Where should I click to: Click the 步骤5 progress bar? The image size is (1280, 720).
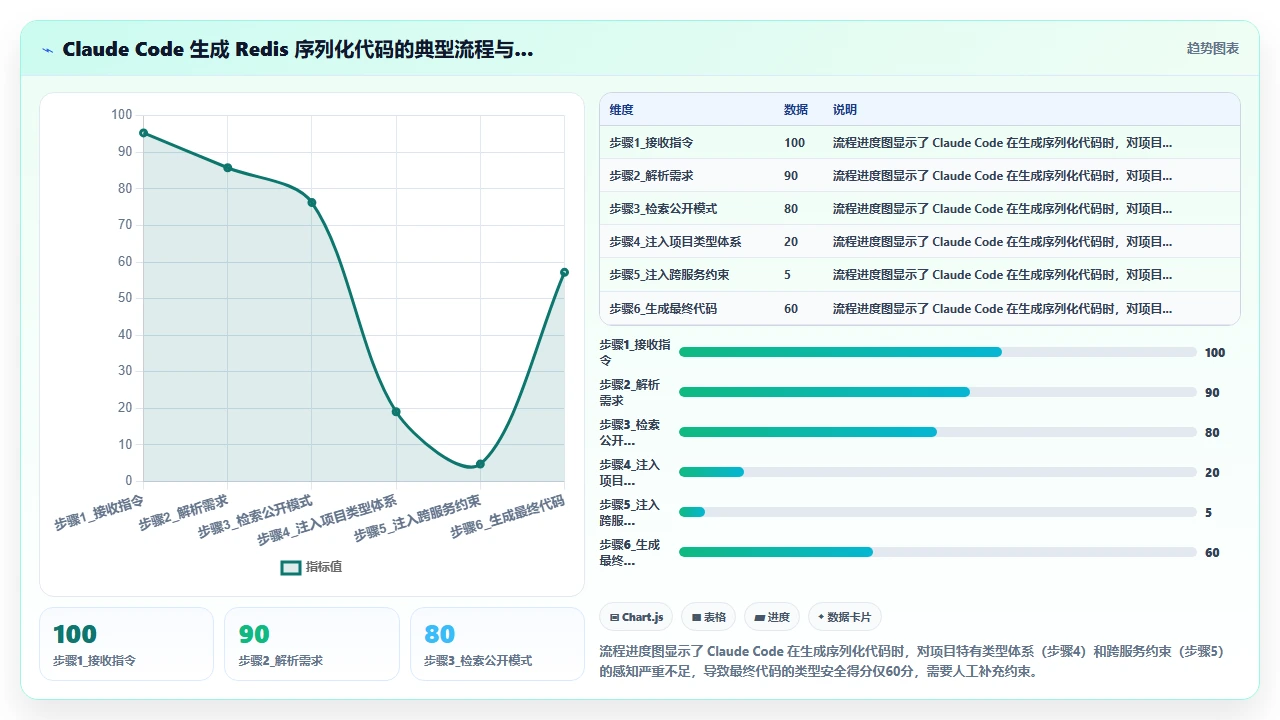938,512
